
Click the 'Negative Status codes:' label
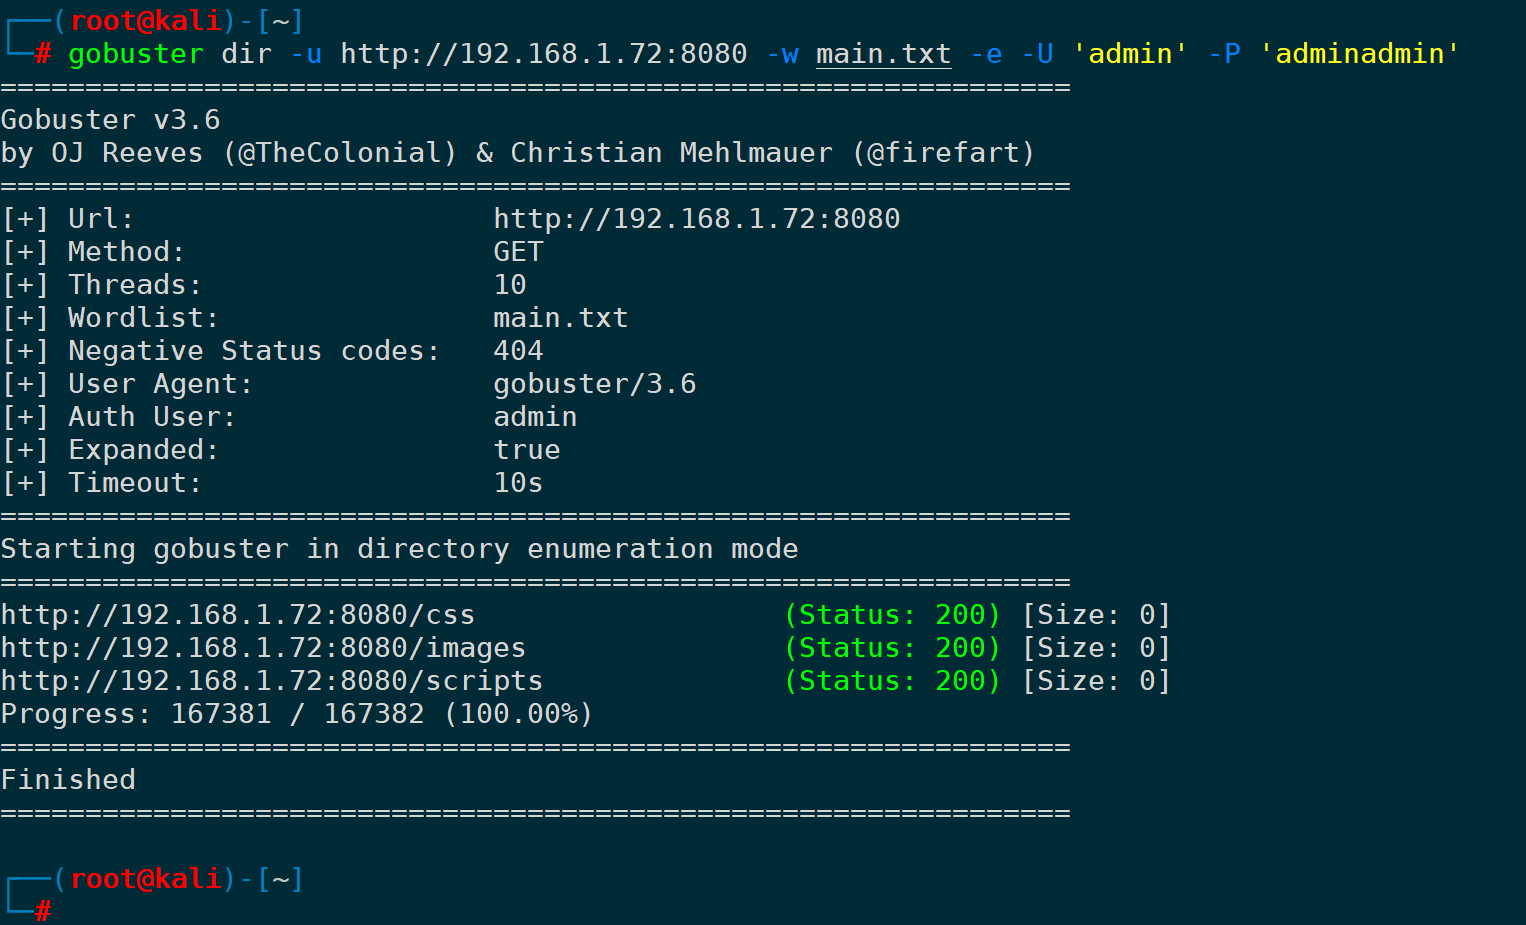tap(254, 351)
